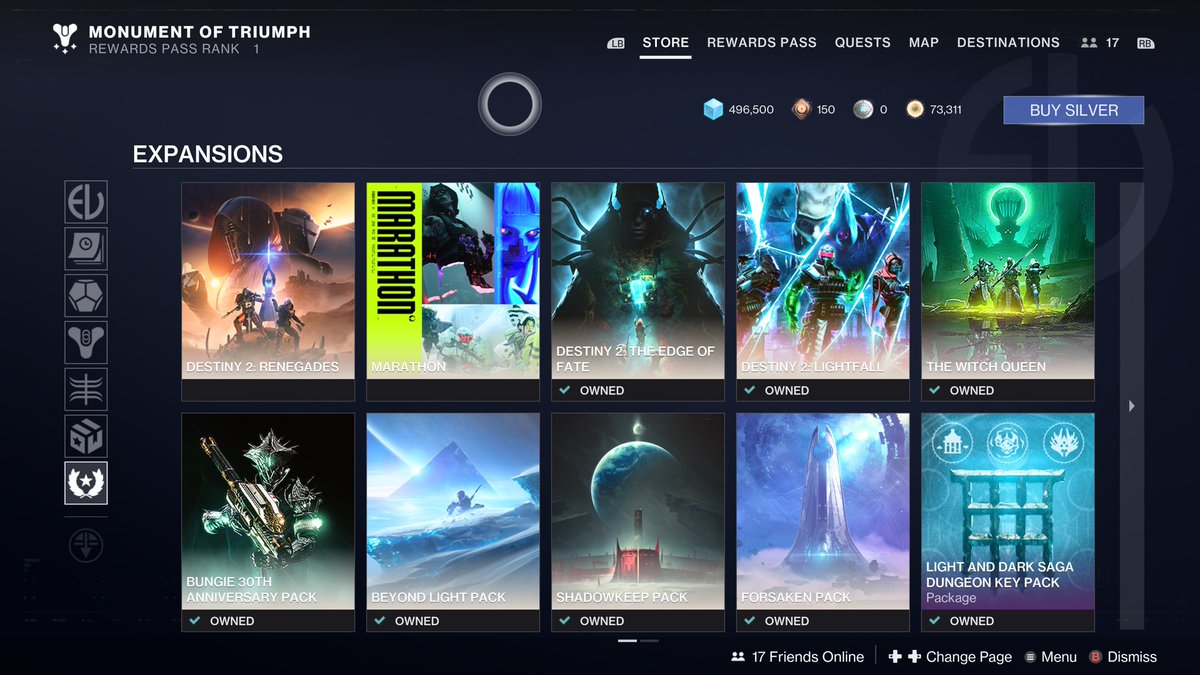
Task: Click the red B Dismiss glyph
Action: click(x=1095, y=657)
